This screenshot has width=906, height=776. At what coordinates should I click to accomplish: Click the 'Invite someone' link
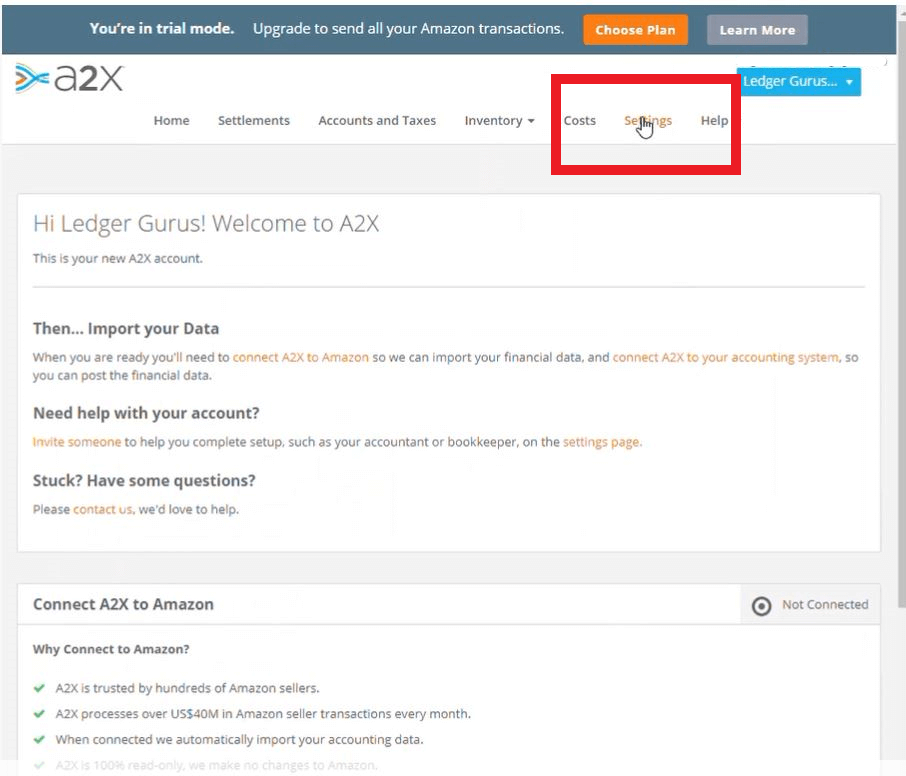point(77,442)
